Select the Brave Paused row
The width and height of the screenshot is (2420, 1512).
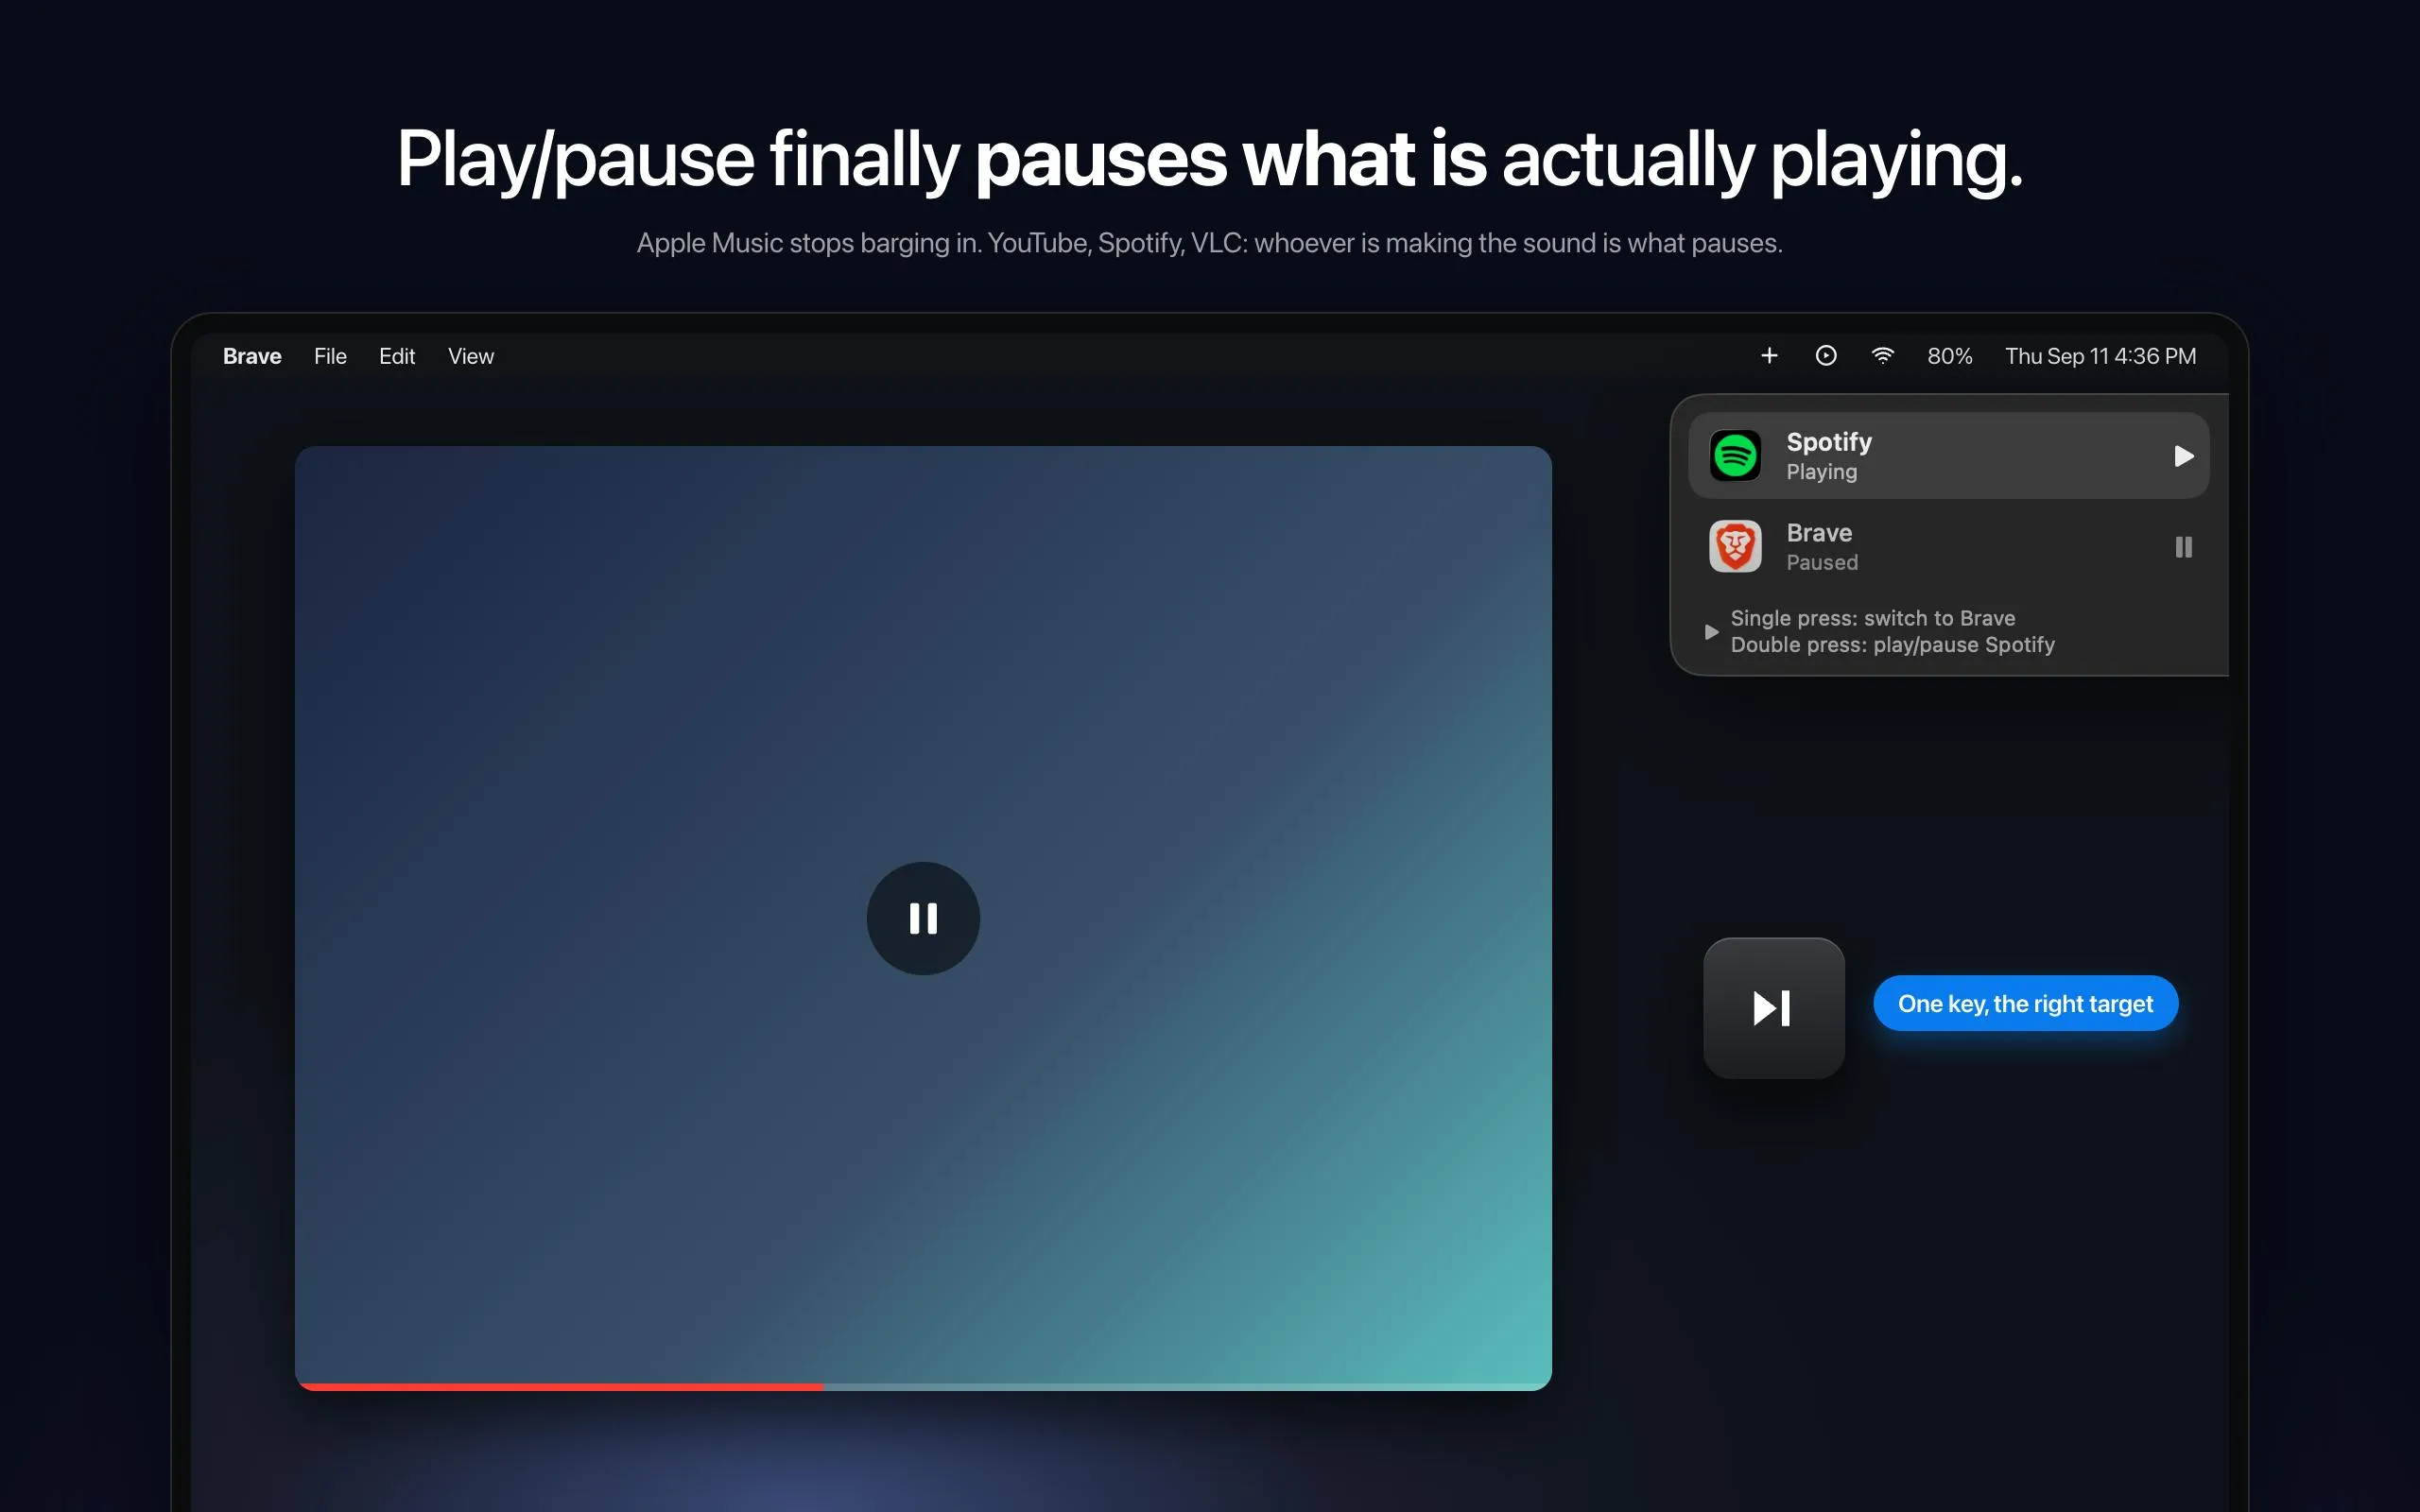pyautogui.click(x=1948, y=547)
